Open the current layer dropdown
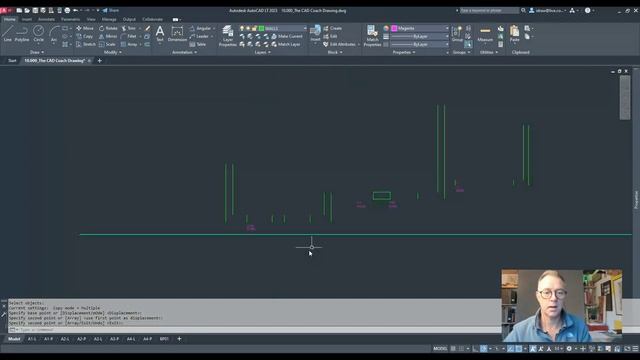 304,28
